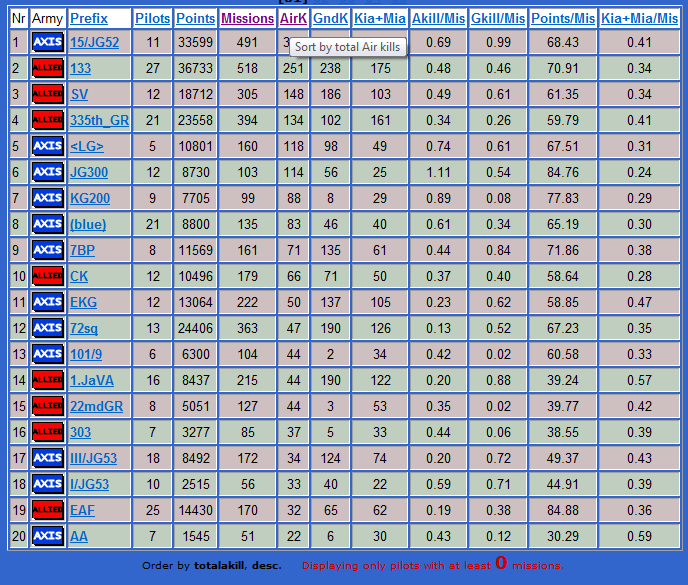Sort by the Gkill/Mis column header
The image size is (688, 585).
pos(498,18)
